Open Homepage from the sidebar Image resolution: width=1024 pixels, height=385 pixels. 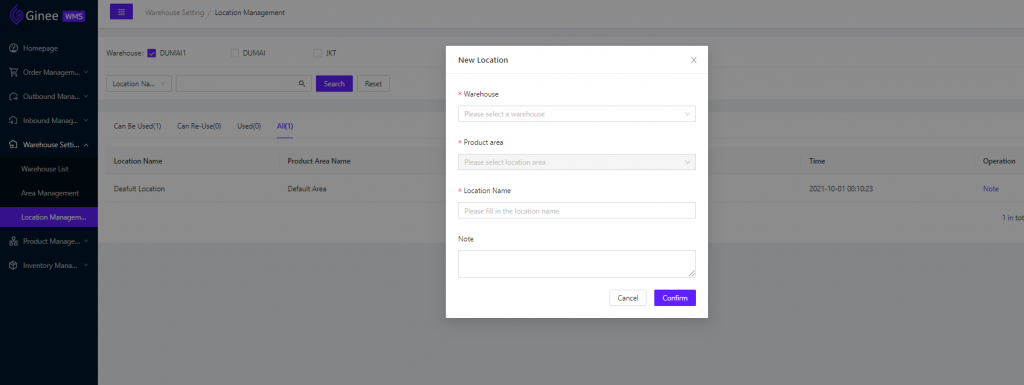pyautogui.click(x=40, y=48)
